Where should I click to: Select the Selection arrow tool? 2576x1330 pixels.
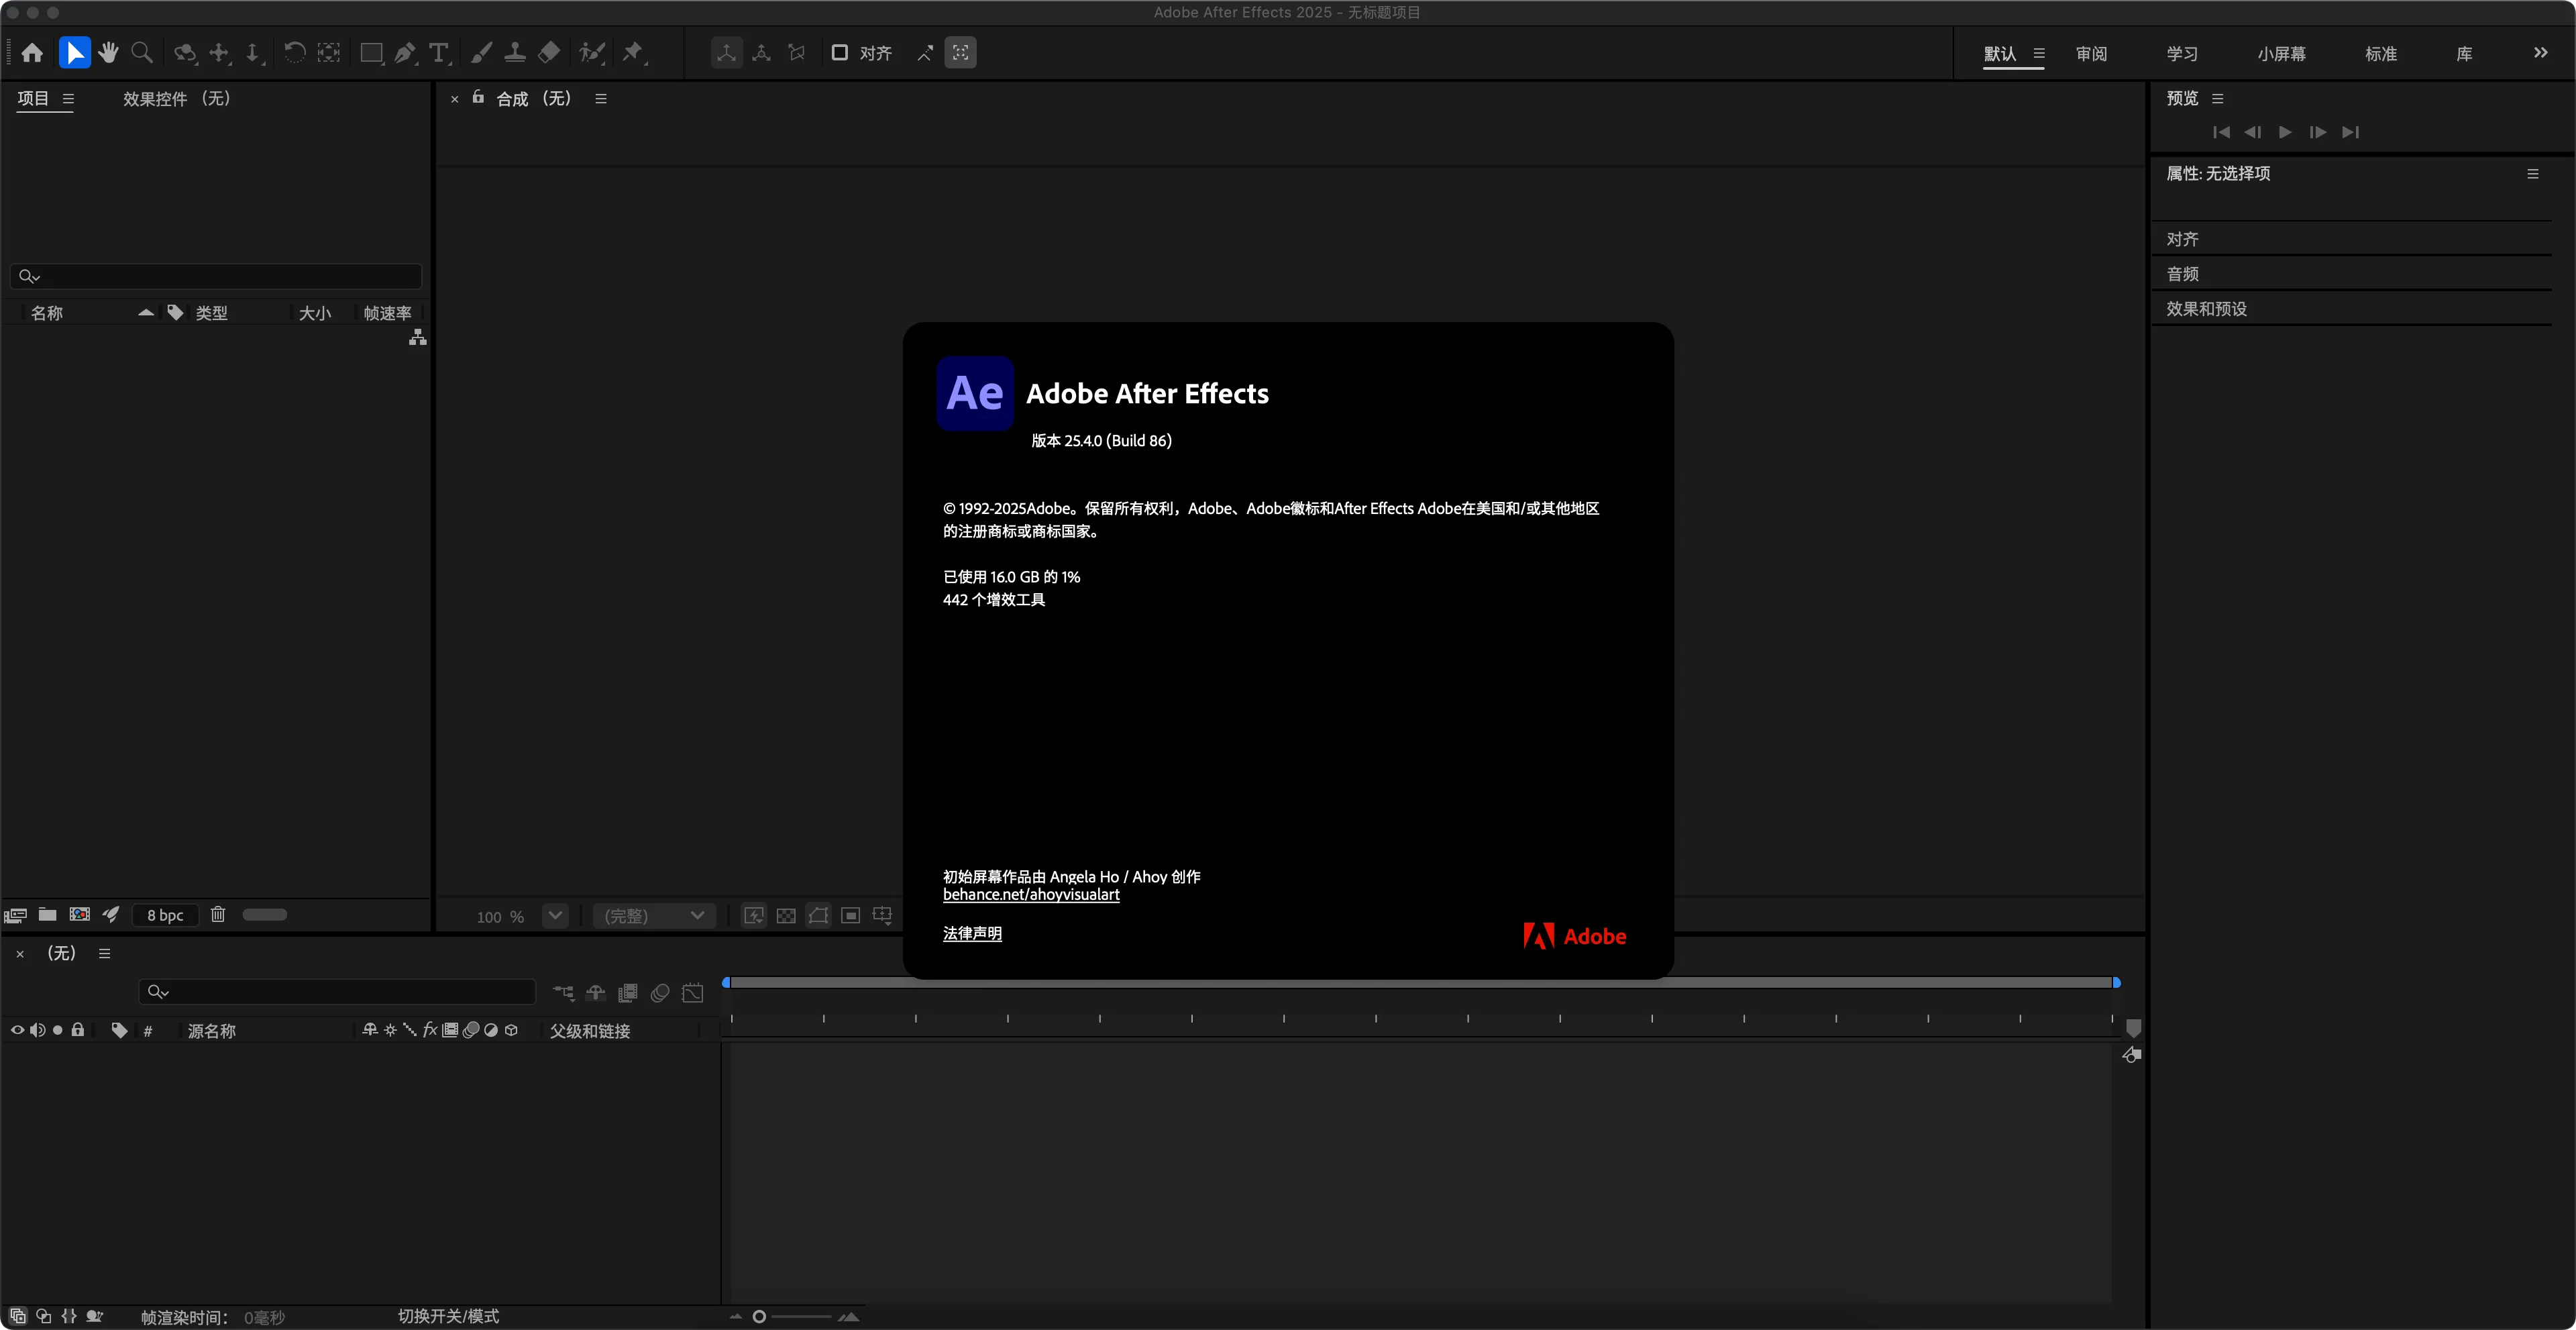point(75,53)
